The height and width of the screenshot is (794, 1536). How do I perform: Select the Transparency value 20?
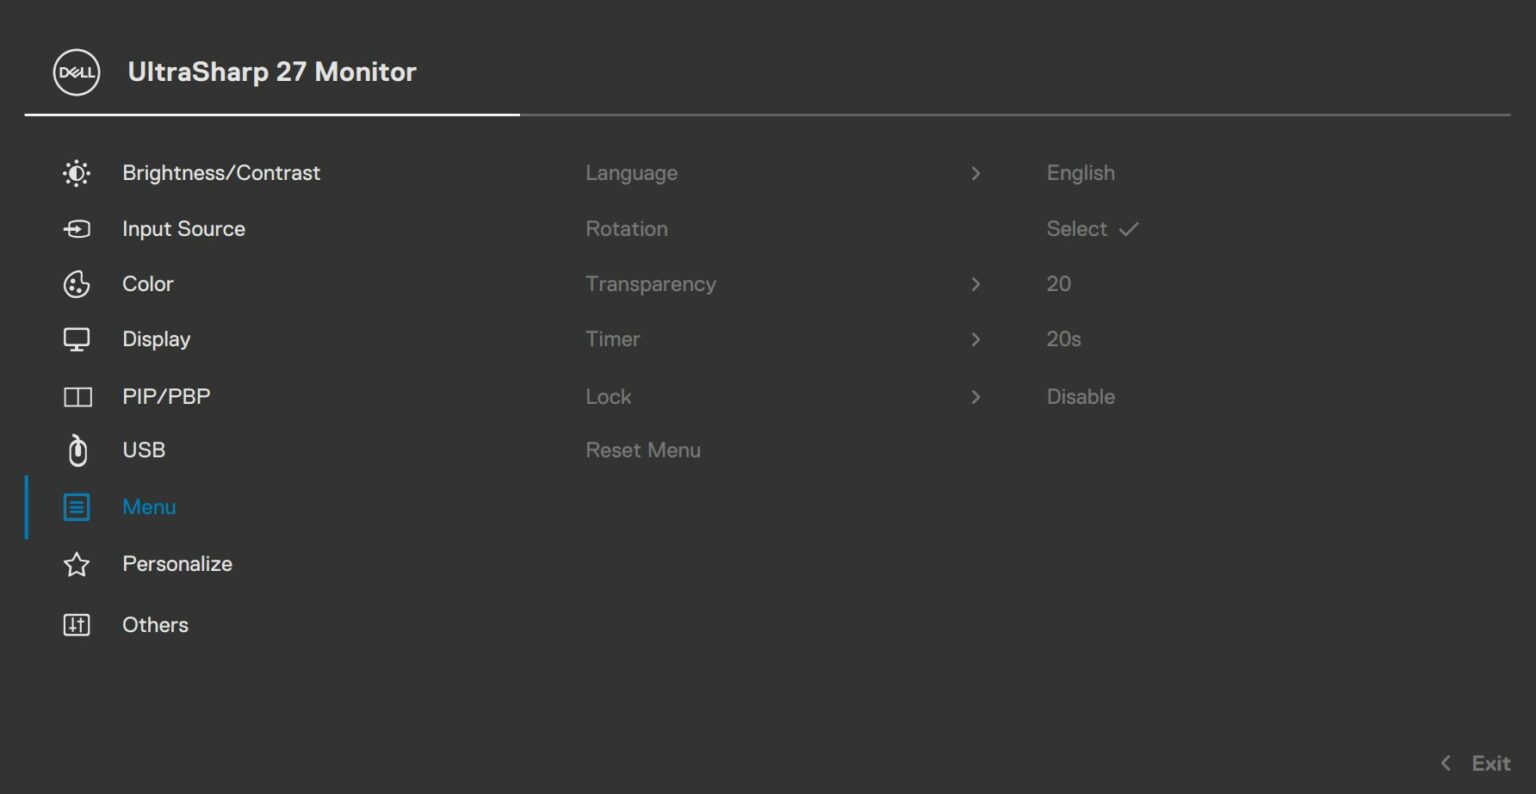point(1059,284)
